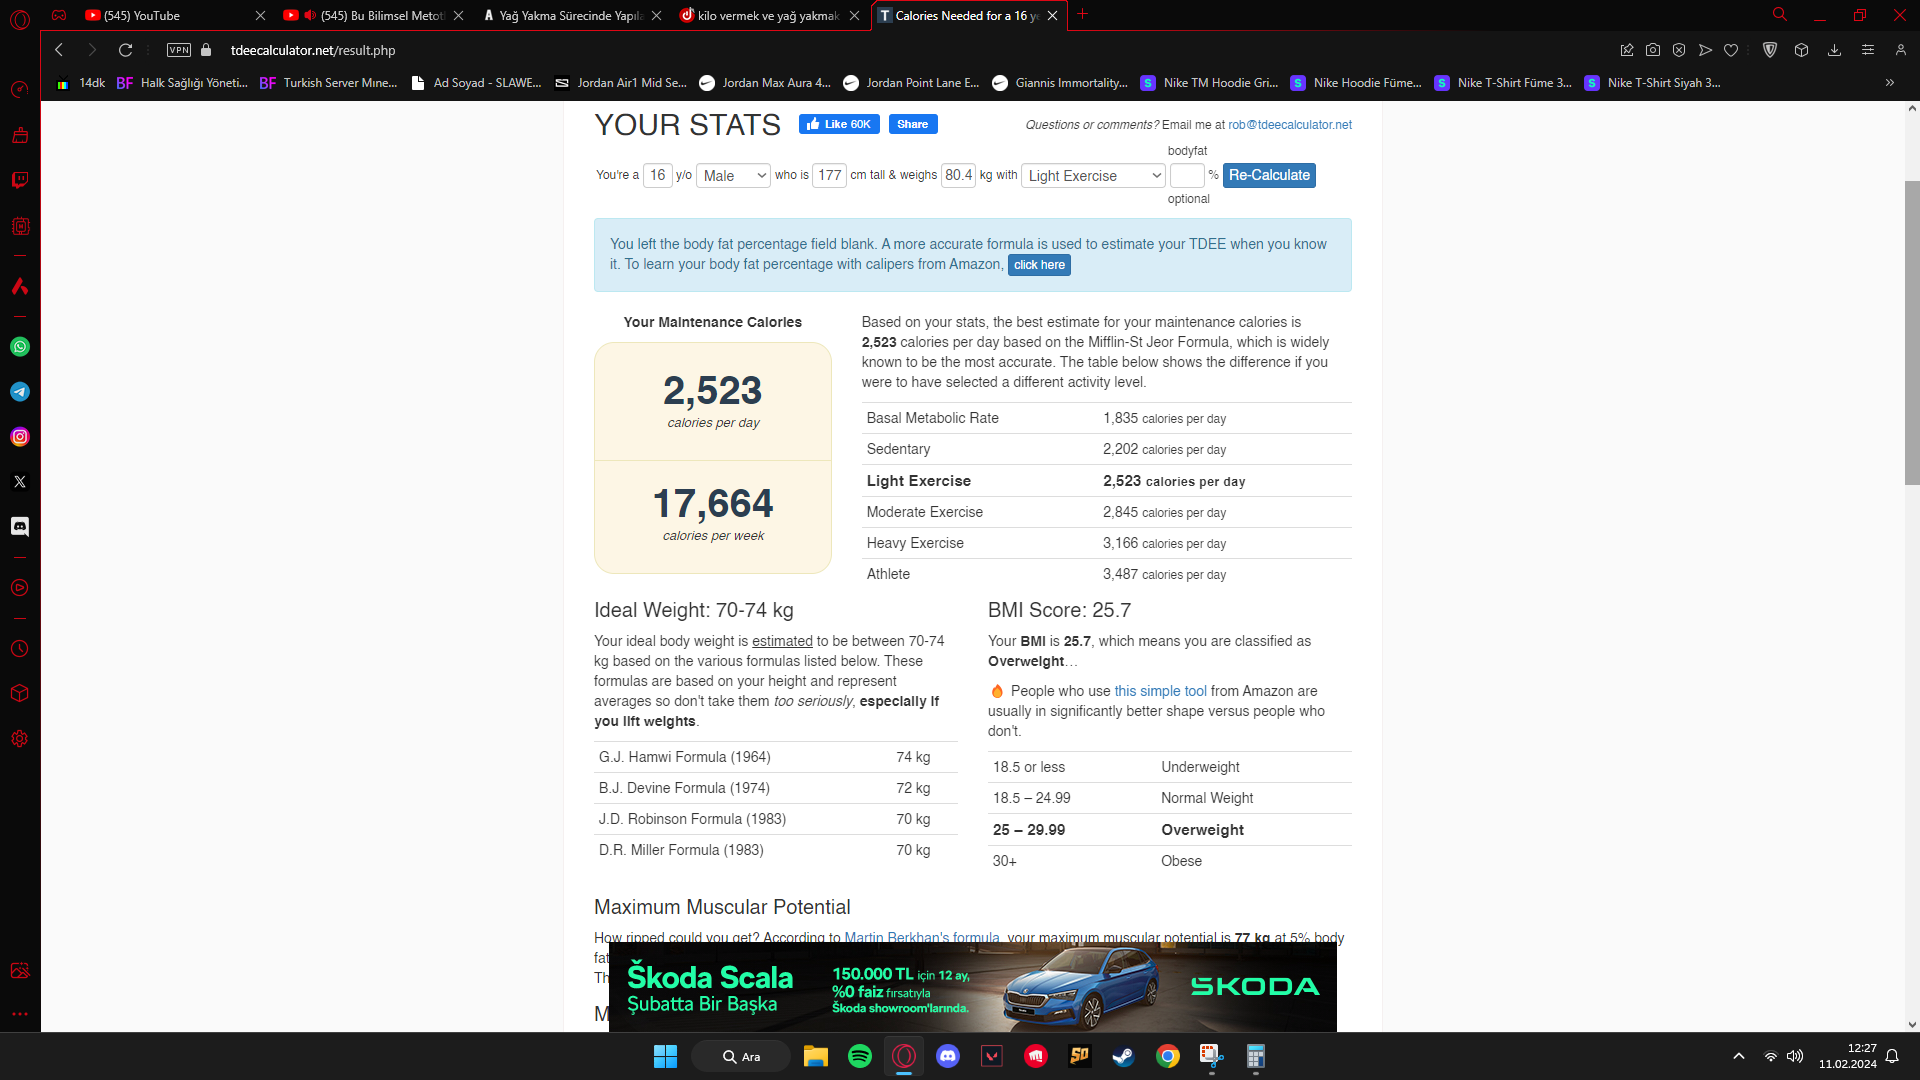Reload the current page

click(x=125, y=50)
